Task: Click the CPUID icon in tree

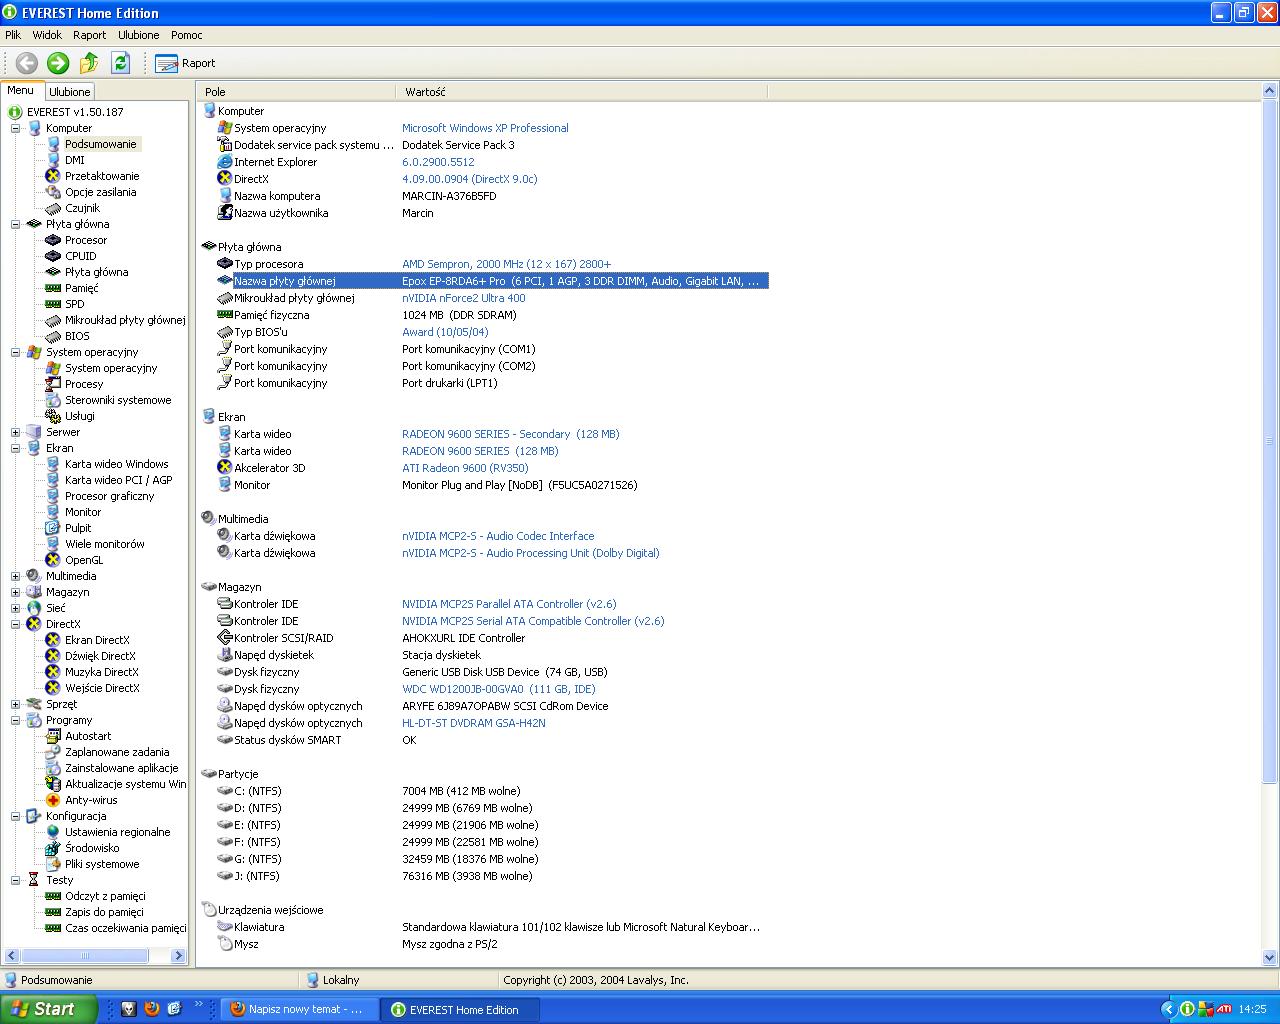Action: click(x=53, y=256)
